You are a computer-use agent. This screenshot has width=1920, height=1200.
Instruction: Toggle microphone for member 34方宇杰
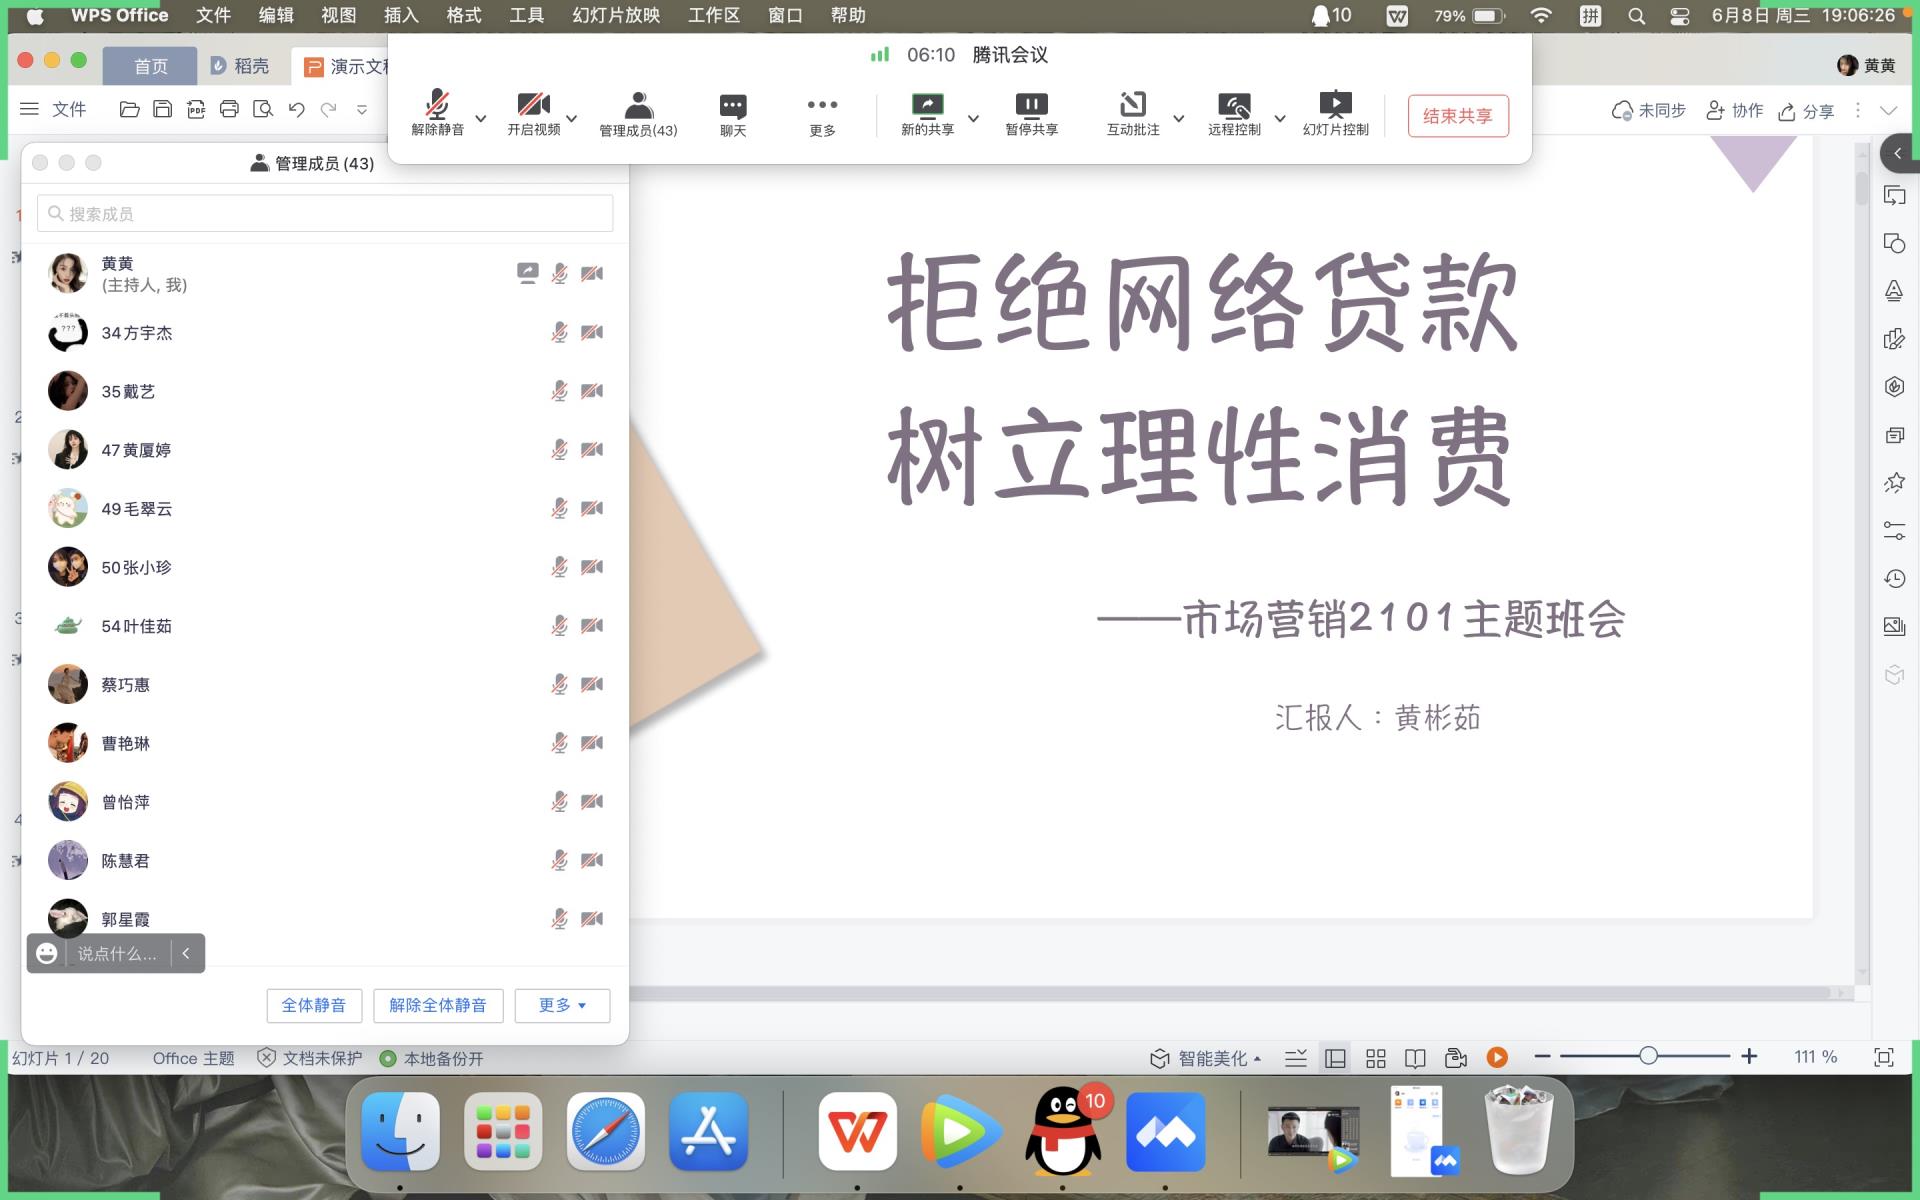559,332
